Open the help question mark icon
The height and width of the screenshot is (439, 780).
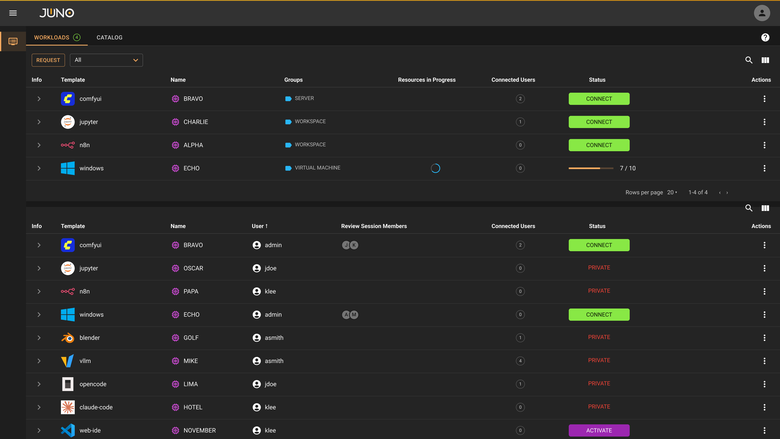(x=765, y=37)
